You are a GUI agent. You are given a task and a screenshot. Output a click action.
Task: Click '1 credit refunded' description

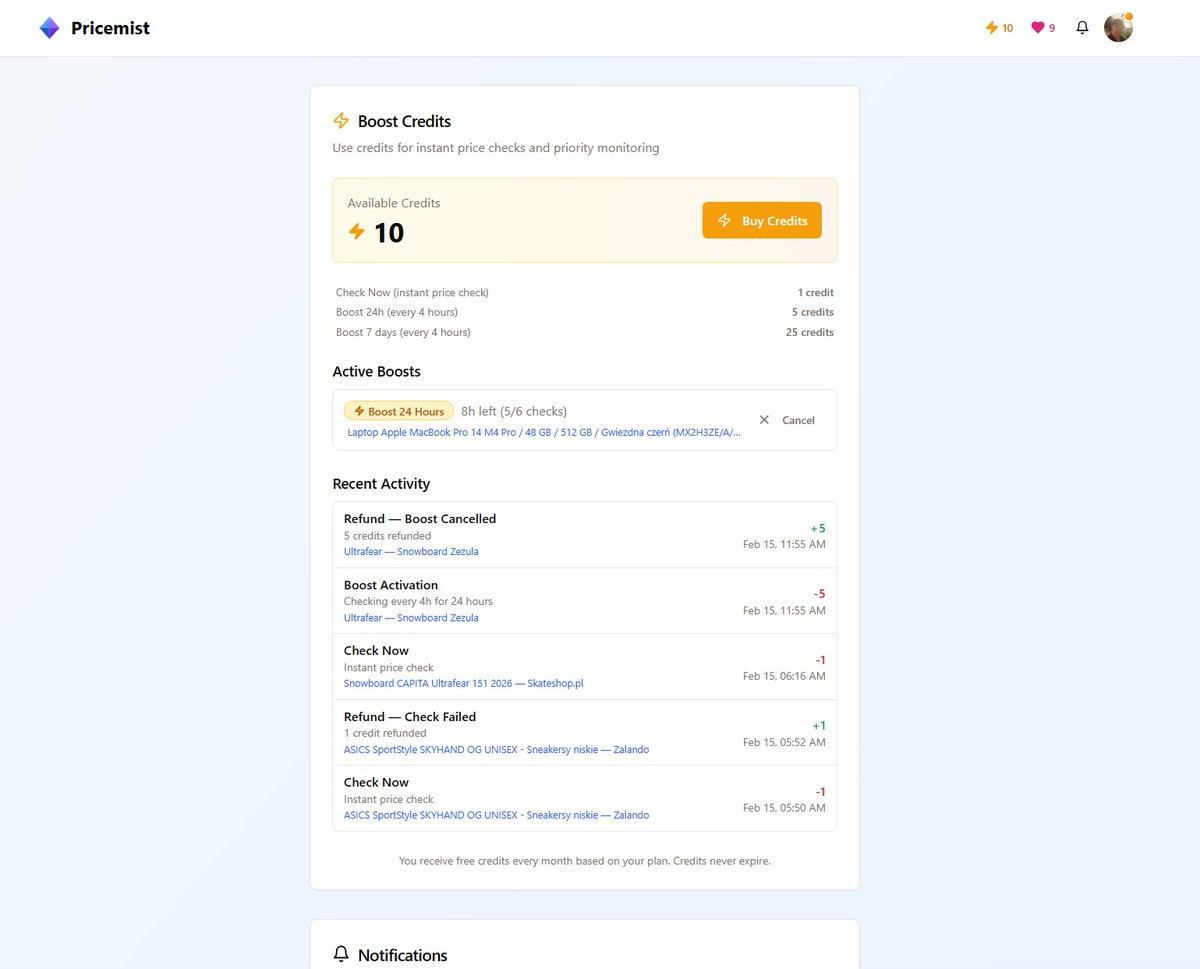point(385,733)
